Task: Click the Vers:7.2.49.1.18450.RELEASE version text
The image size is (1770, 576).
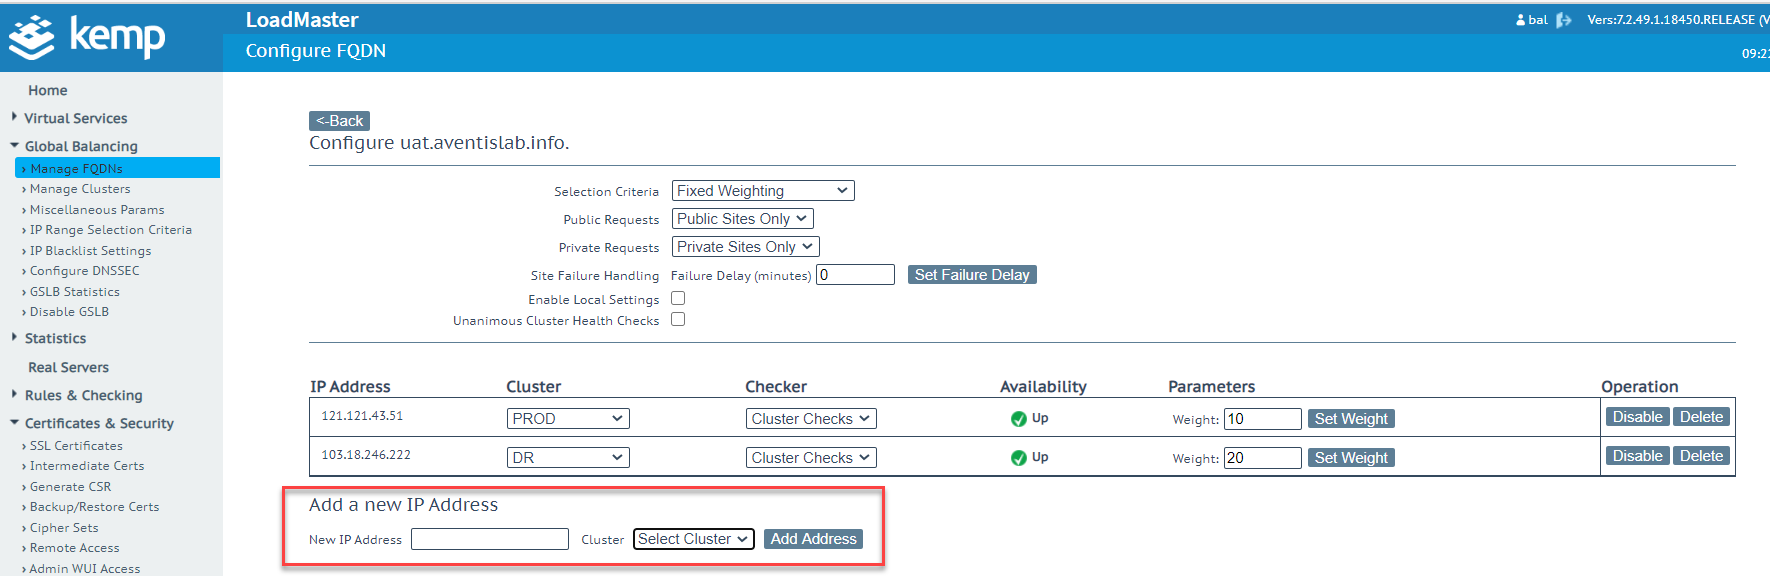Action: pos(1678,20)
